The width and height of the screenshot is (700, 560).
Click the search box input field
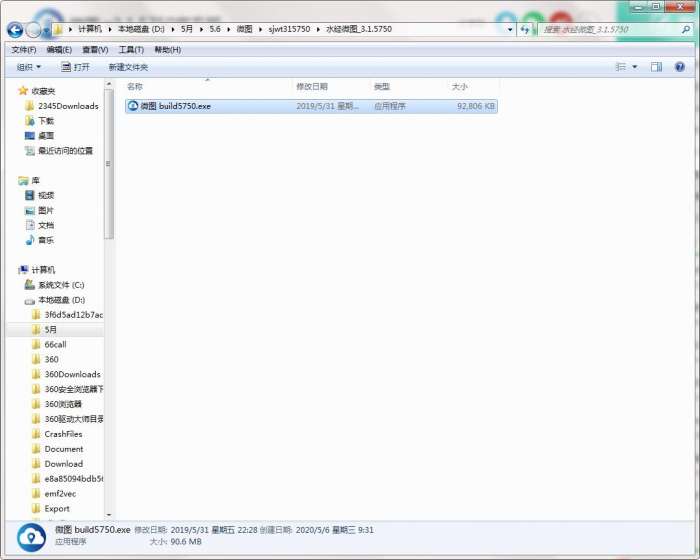point(610,29)
